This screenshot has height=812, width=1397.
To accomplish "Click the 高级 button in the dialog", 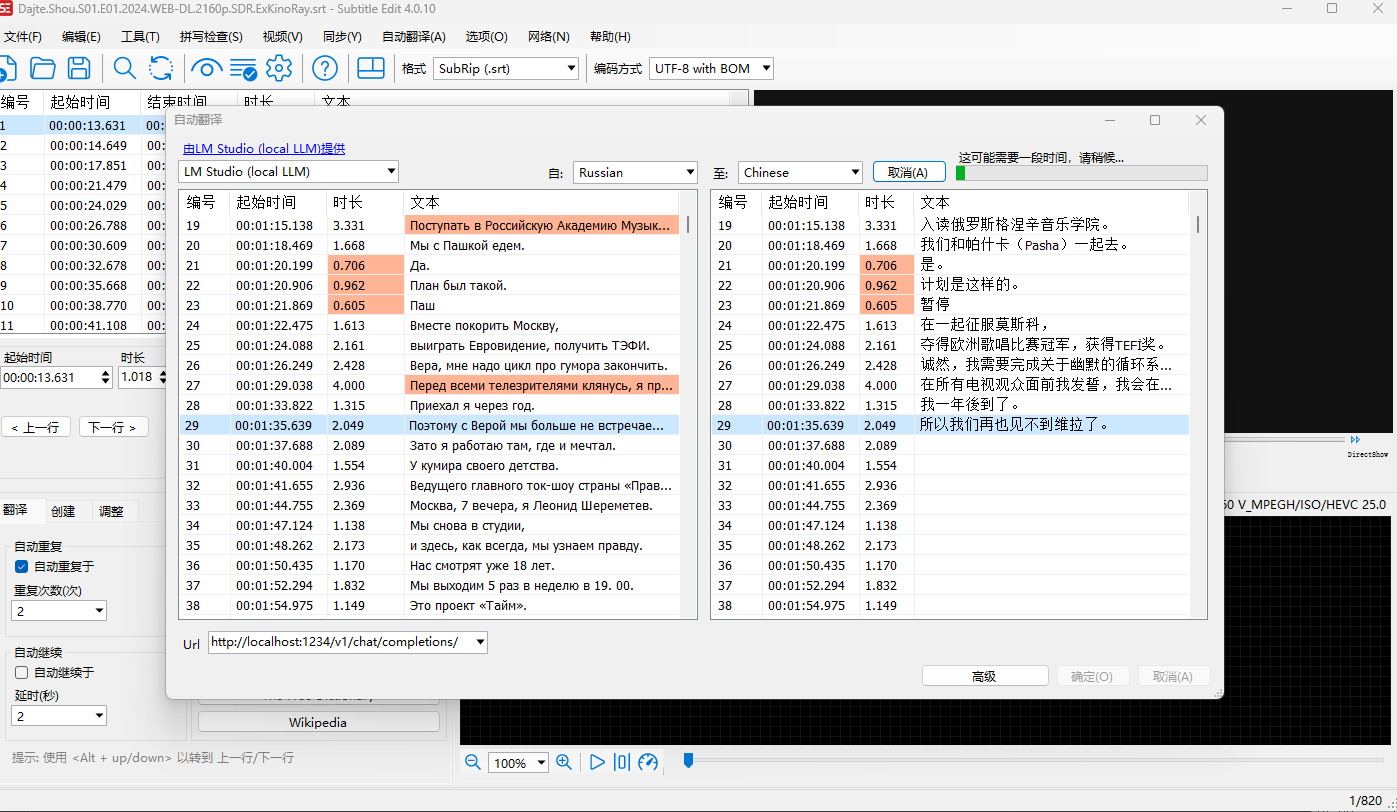I will [x=984, y=677].
